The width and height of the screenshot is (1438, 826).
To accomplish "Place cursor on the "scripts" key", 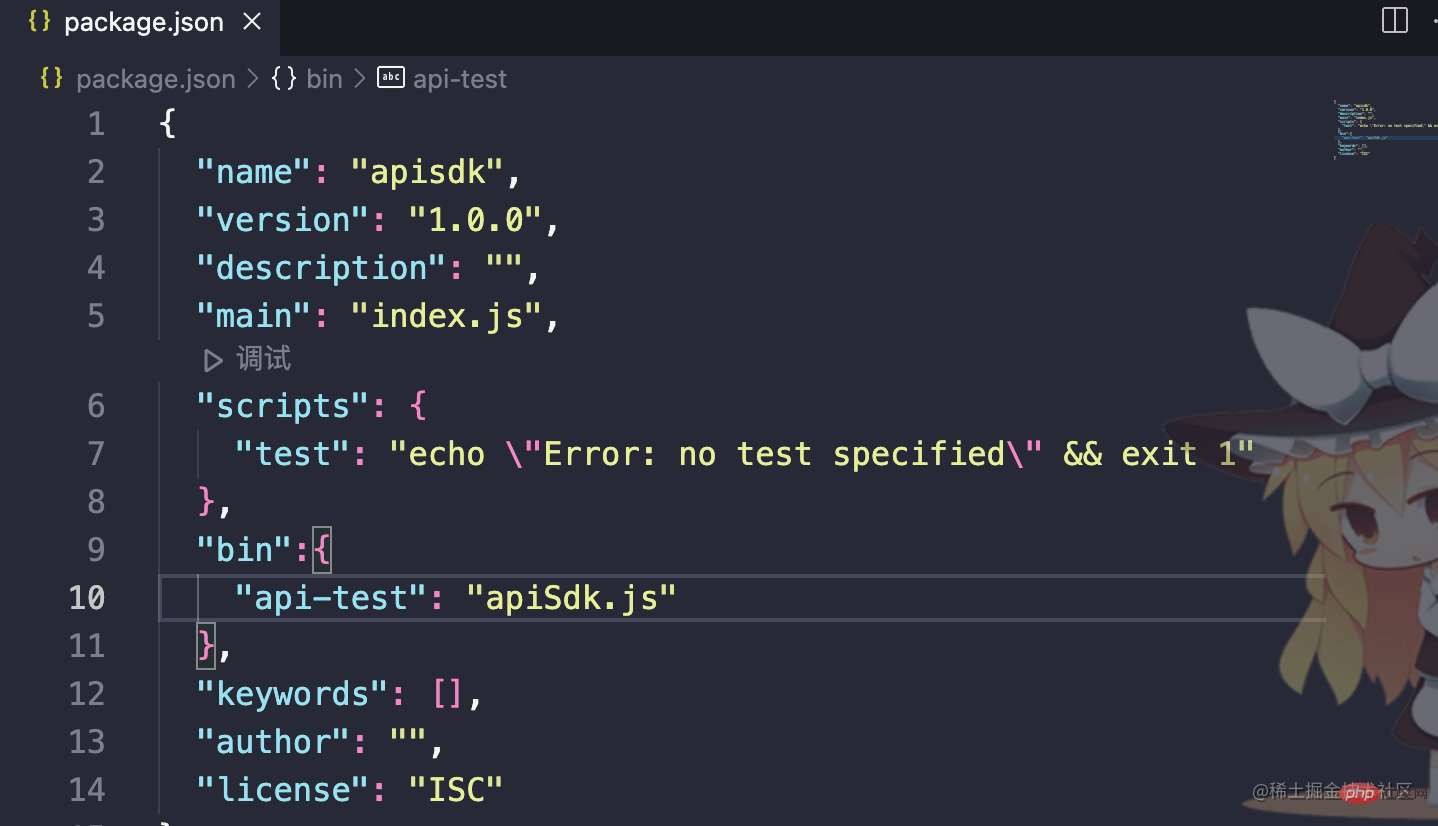I will coord(273,406).
